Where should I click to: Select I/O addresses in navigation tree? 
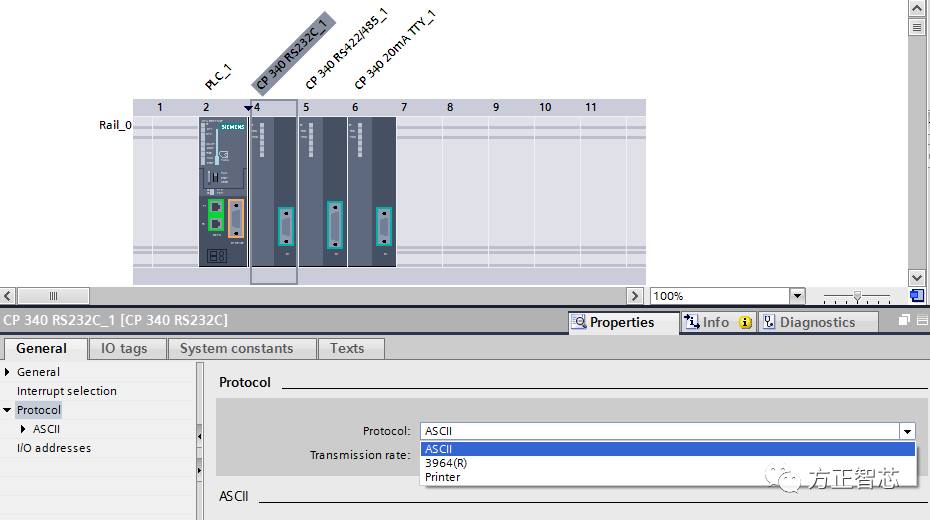pos(53,448)
